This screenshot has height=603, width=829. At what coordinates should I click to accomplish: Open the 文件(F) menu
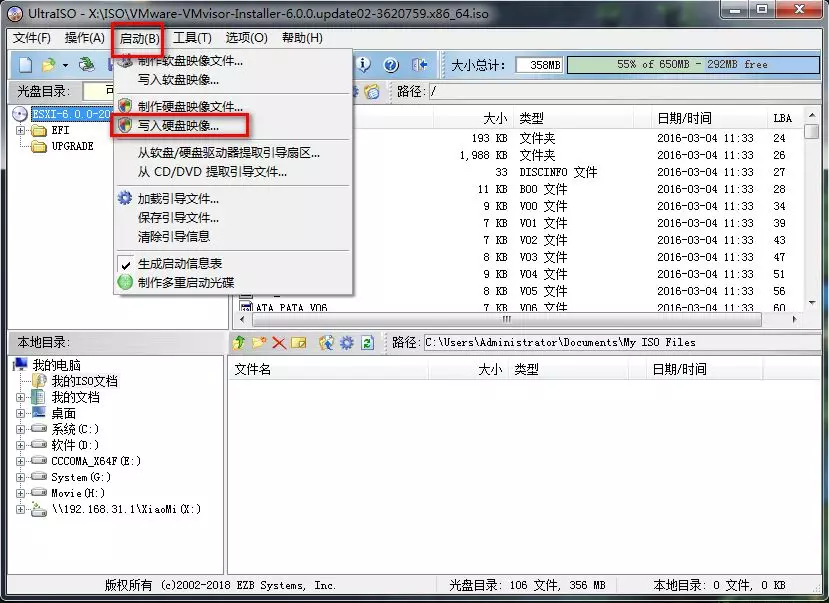point(32,38)
